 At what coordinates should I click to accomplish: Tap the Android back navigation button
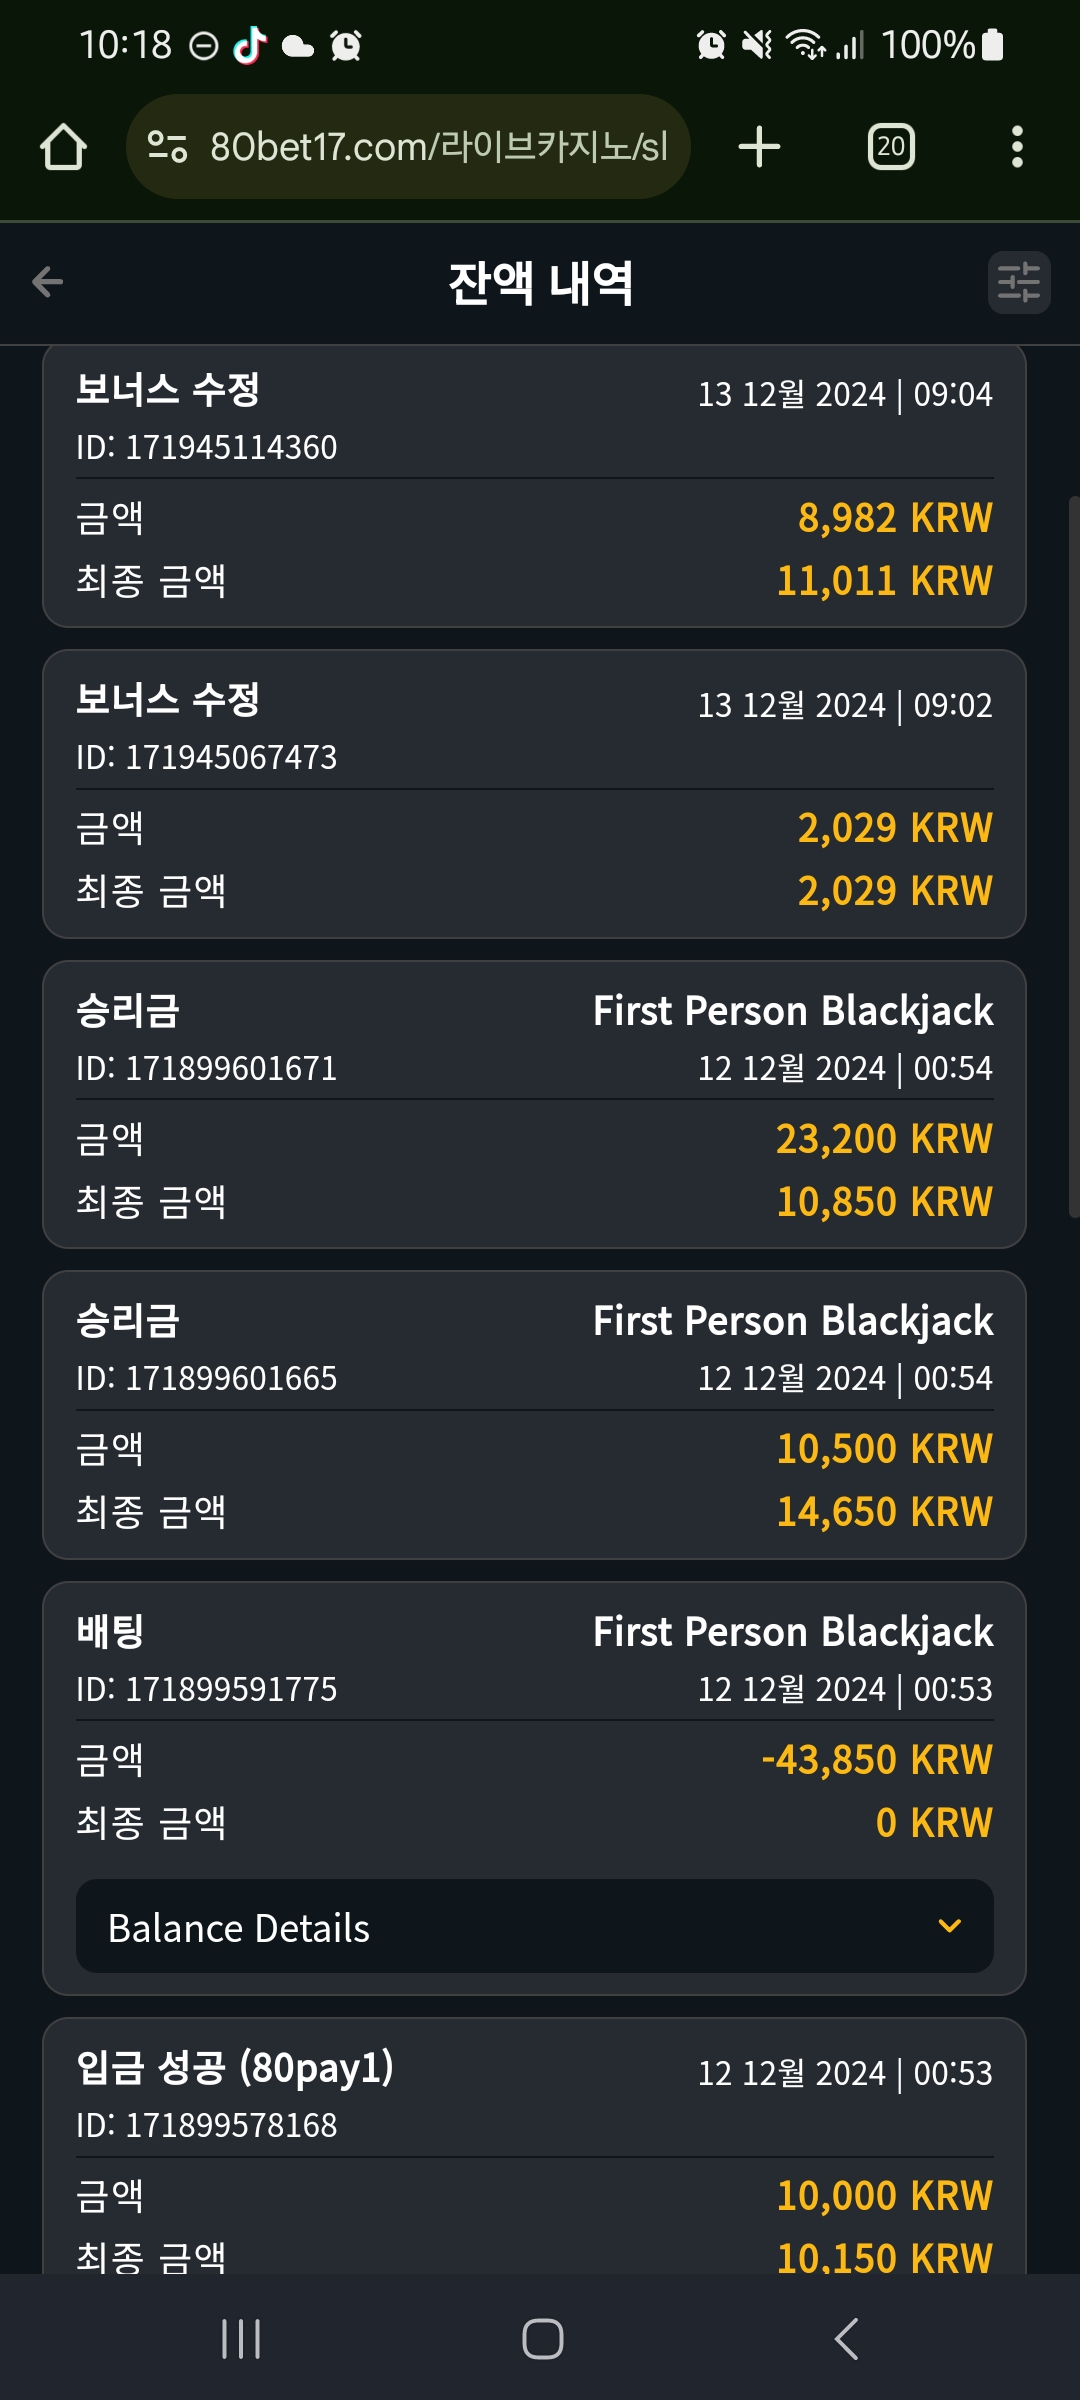[x=846, y=2339]
